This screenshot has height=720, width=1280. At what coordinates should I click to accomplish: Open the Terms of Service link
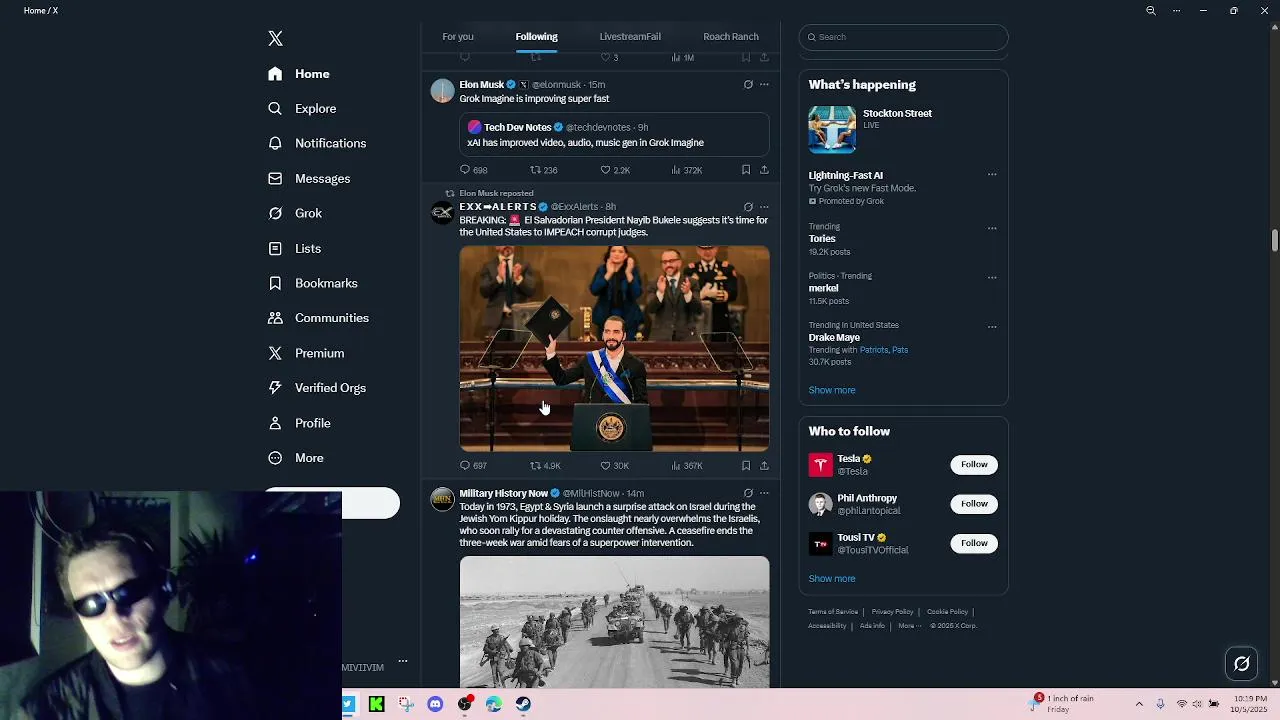833,612
